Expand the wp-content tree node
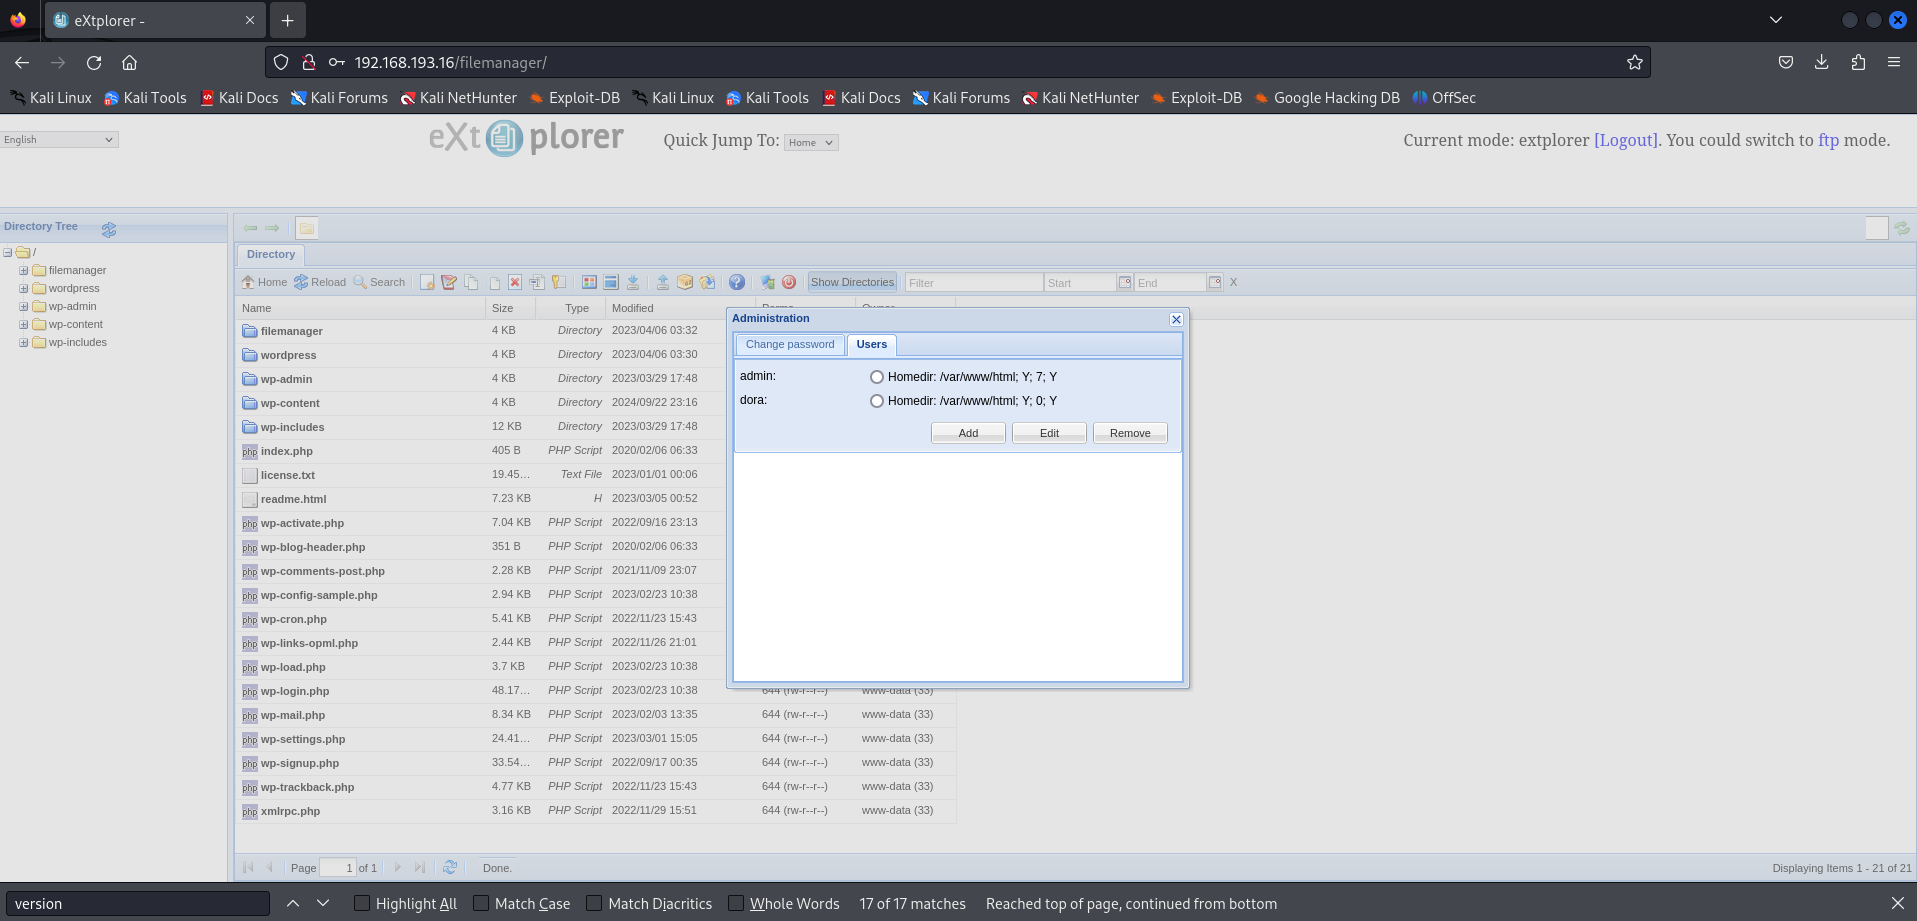1917x921 pixels. (23, 324)
